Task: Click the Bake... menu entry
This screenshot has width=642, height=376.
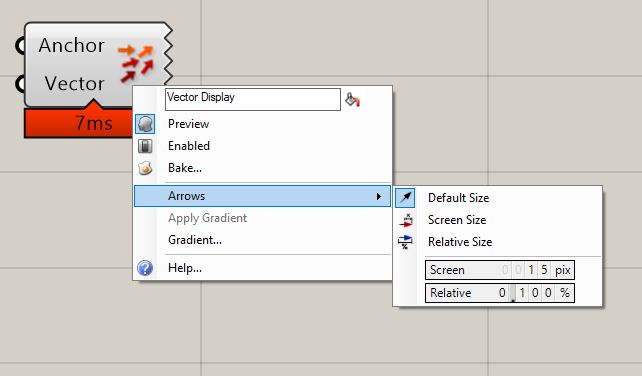Action: click(x=185, y=168)
